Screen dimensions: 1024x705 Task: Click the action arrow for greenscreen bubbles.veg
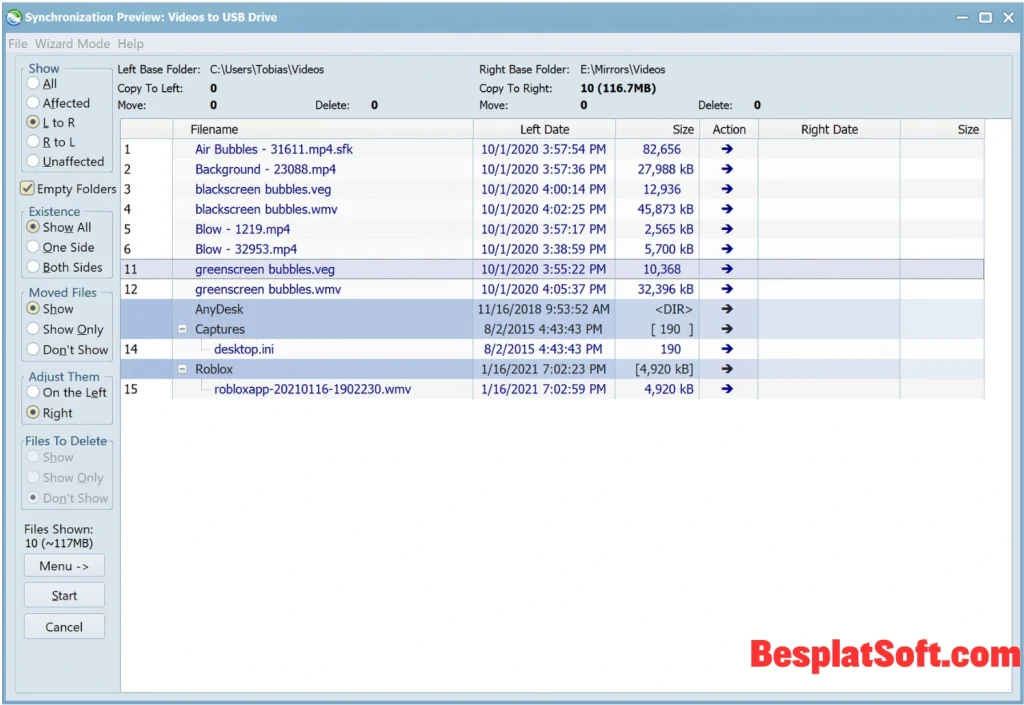(x=727, y=269)
